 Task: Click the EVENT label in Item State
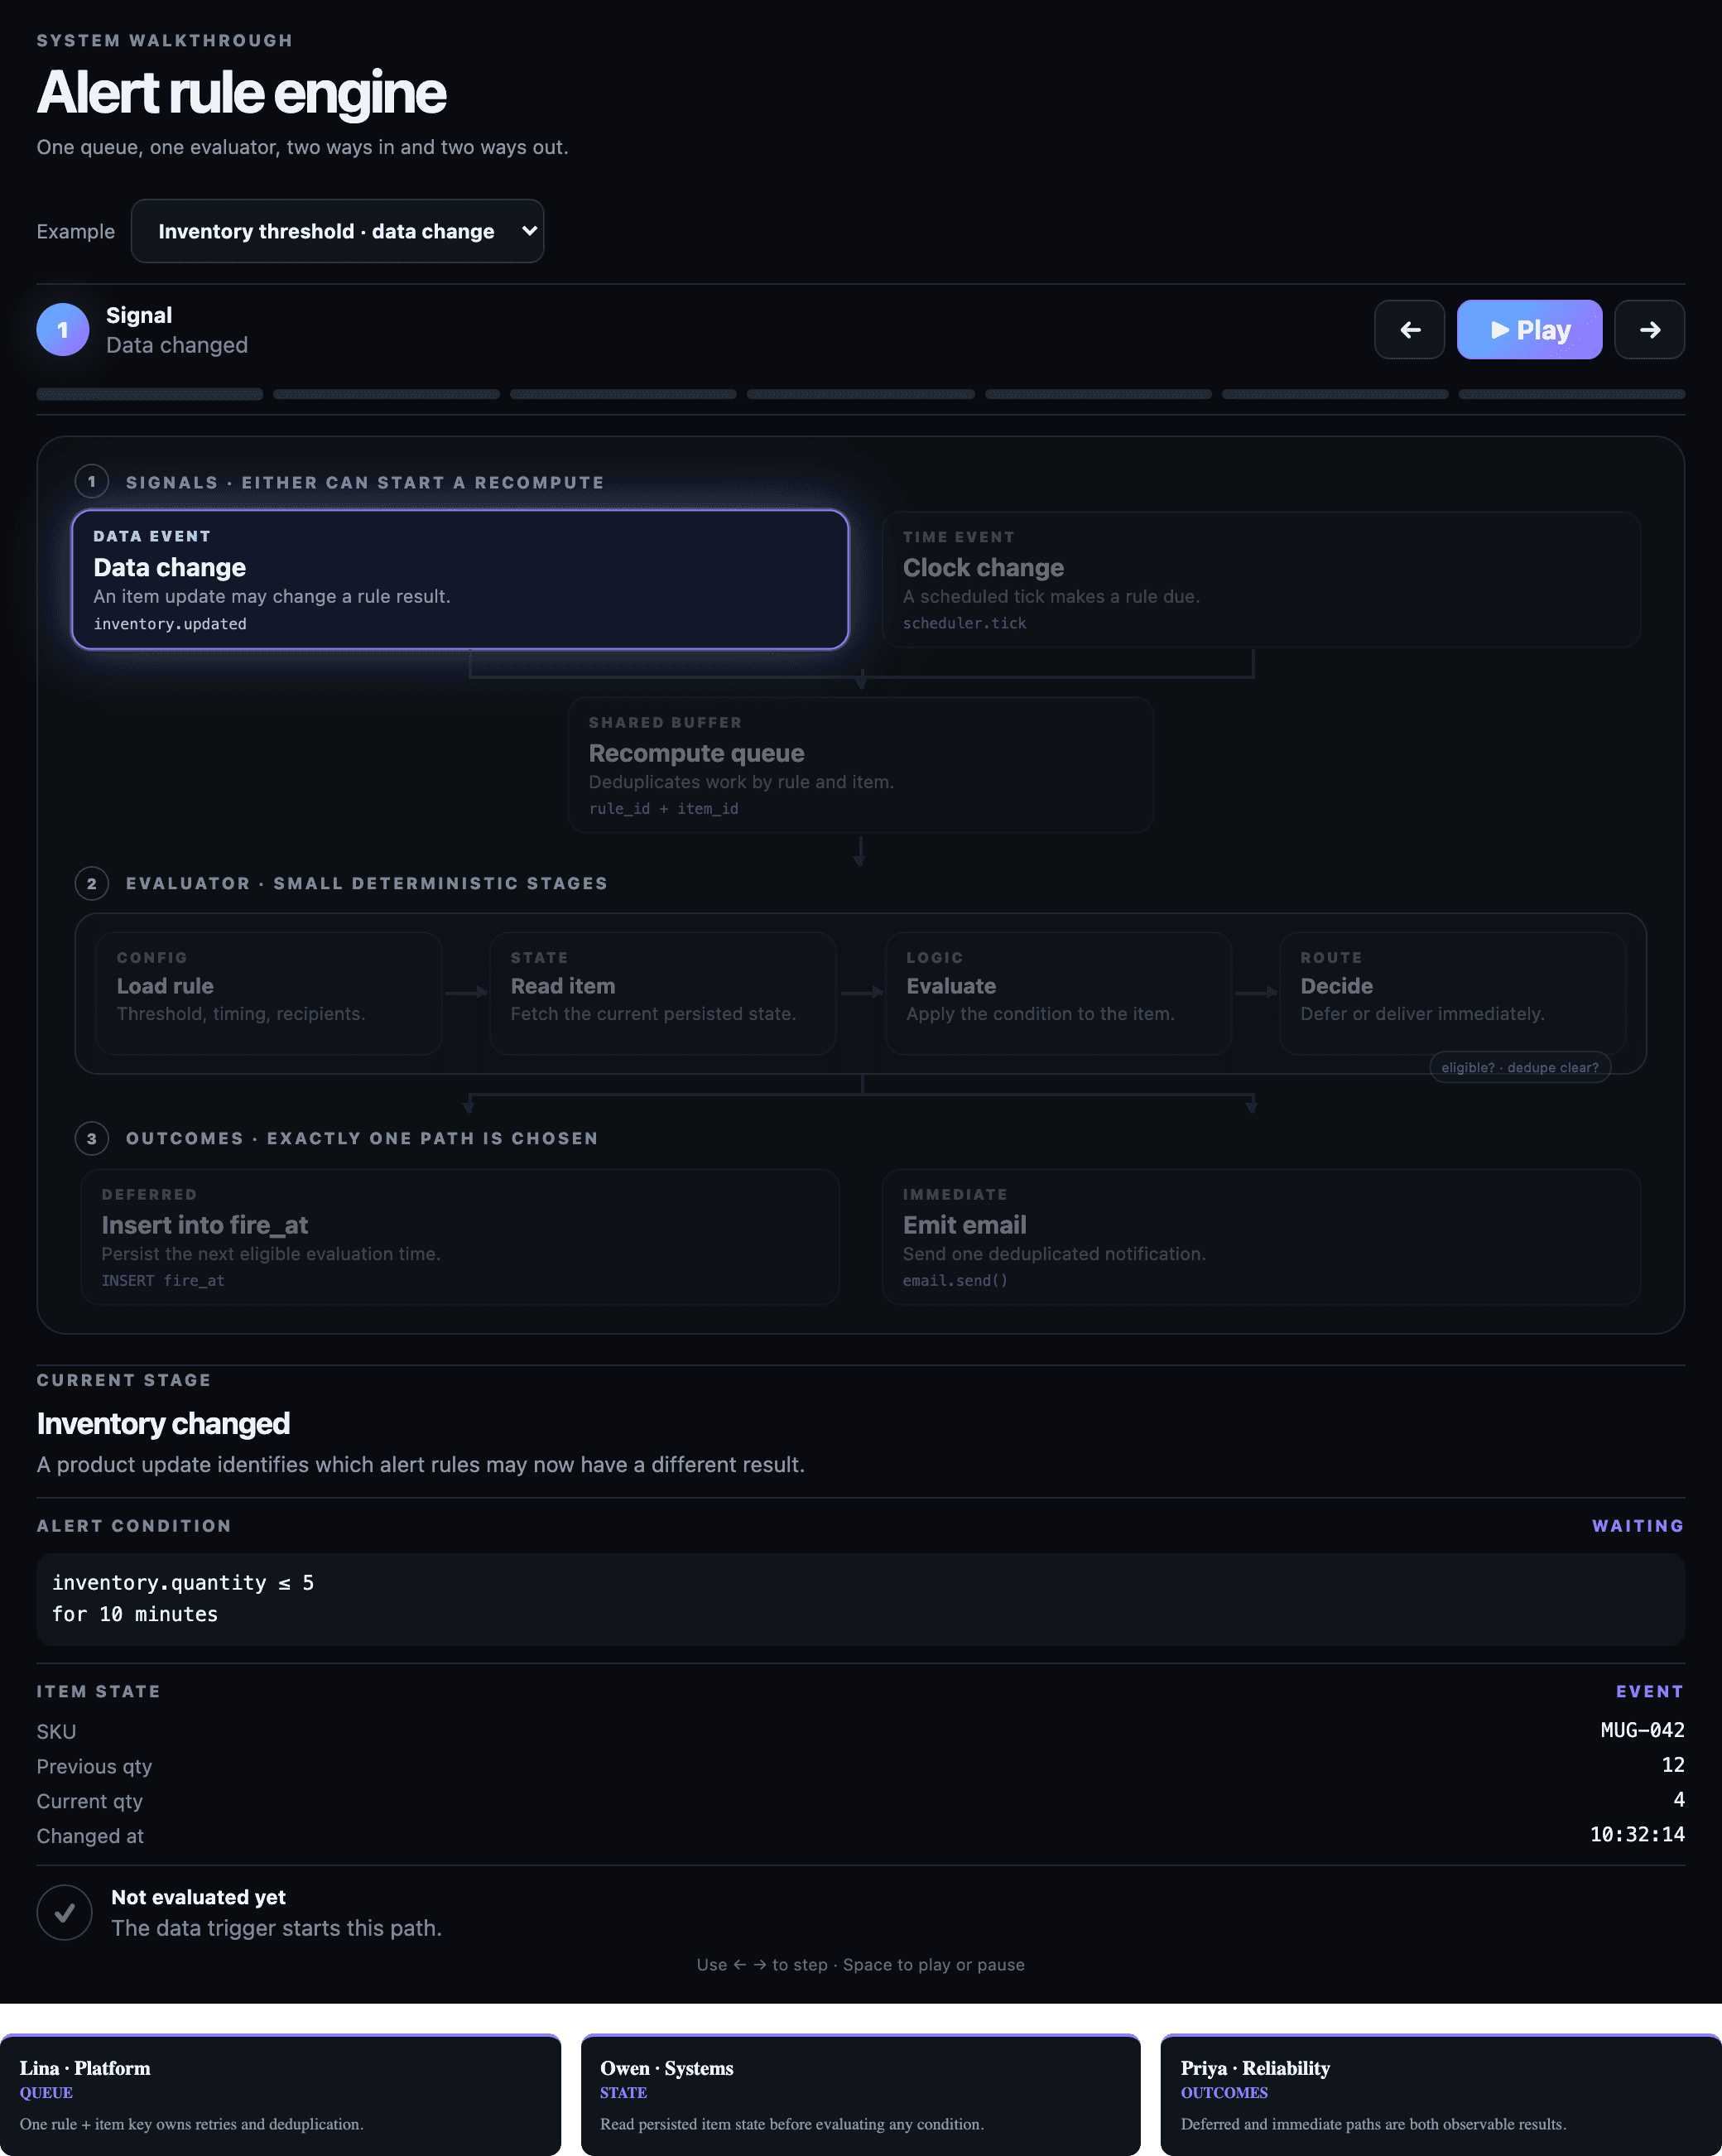pyautogui.click(x=1650, y=1691)
